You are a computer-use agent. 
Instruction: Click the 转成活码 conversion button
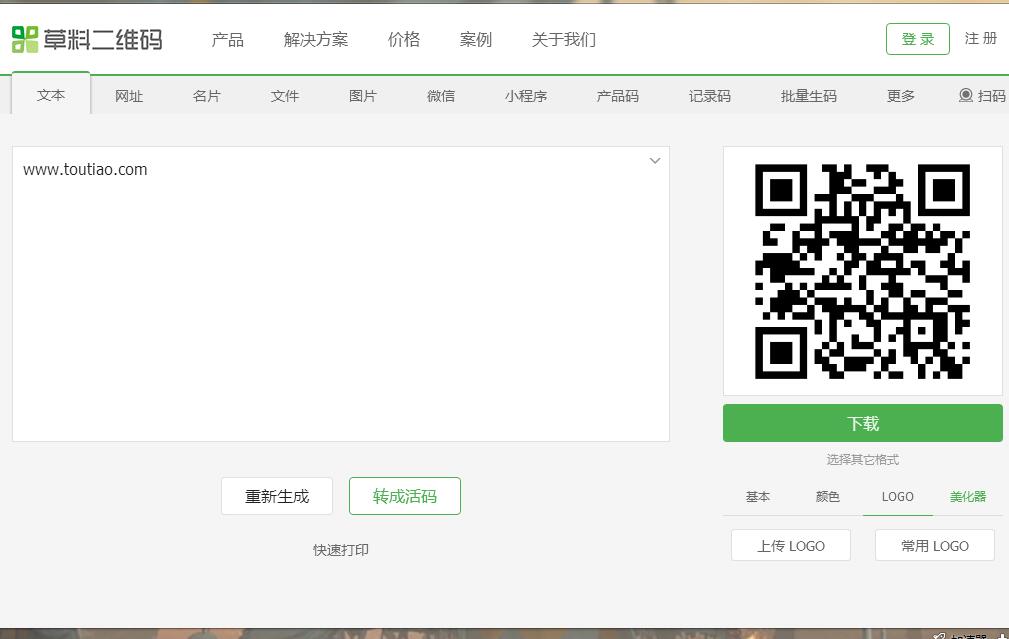click(404, 496)
